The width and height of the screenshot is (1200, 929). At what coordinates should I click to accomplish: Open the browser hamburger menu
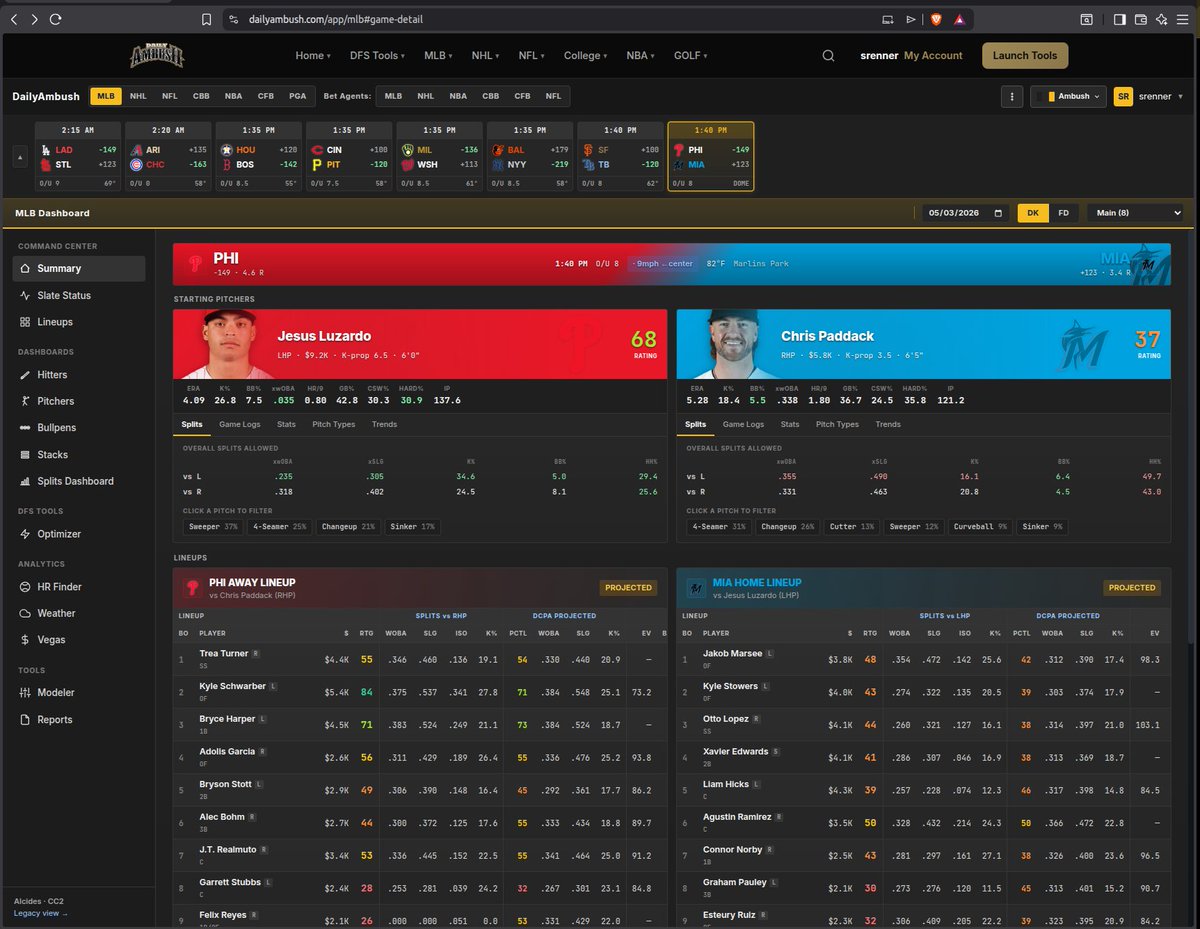1184,19
